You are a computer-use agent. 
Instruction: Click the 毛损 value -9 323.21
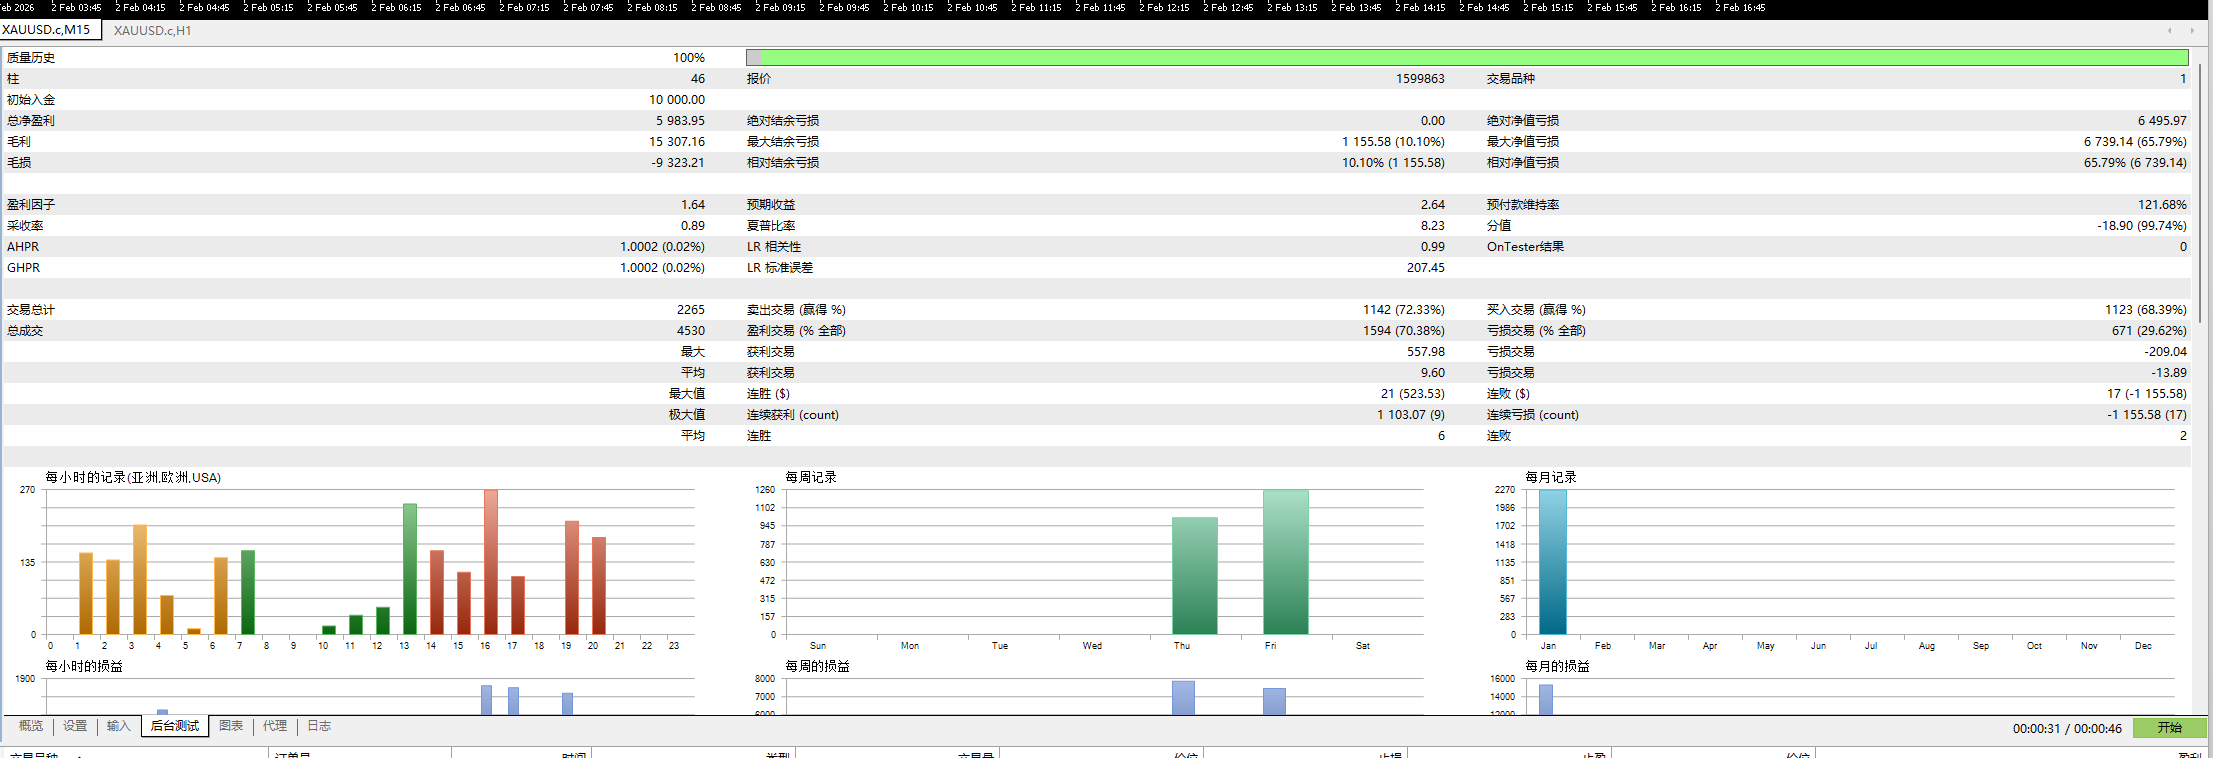click(x=678, y=163)
